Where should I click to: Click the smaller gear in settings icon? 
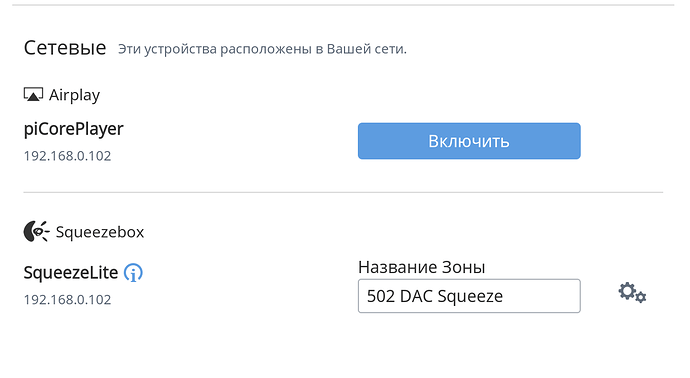[x=641, y=297]
